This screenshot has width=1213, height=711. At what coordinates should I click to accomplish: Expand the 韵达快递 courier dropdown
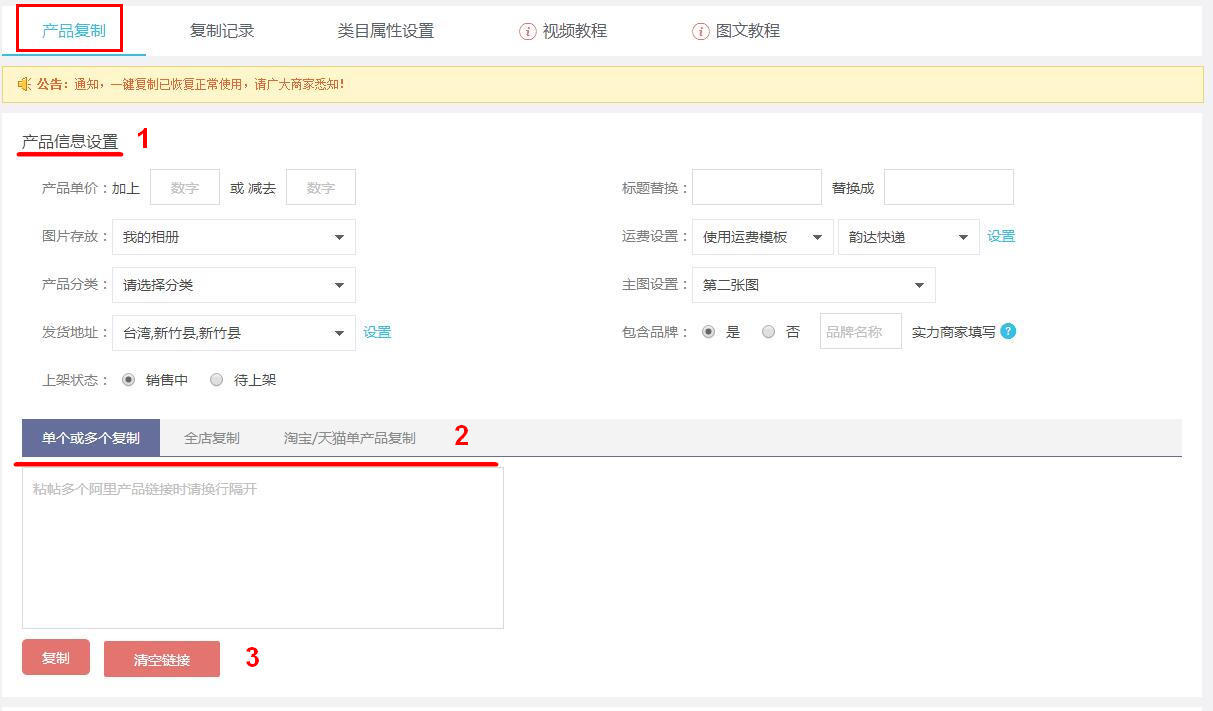click(x=909, y=237)
